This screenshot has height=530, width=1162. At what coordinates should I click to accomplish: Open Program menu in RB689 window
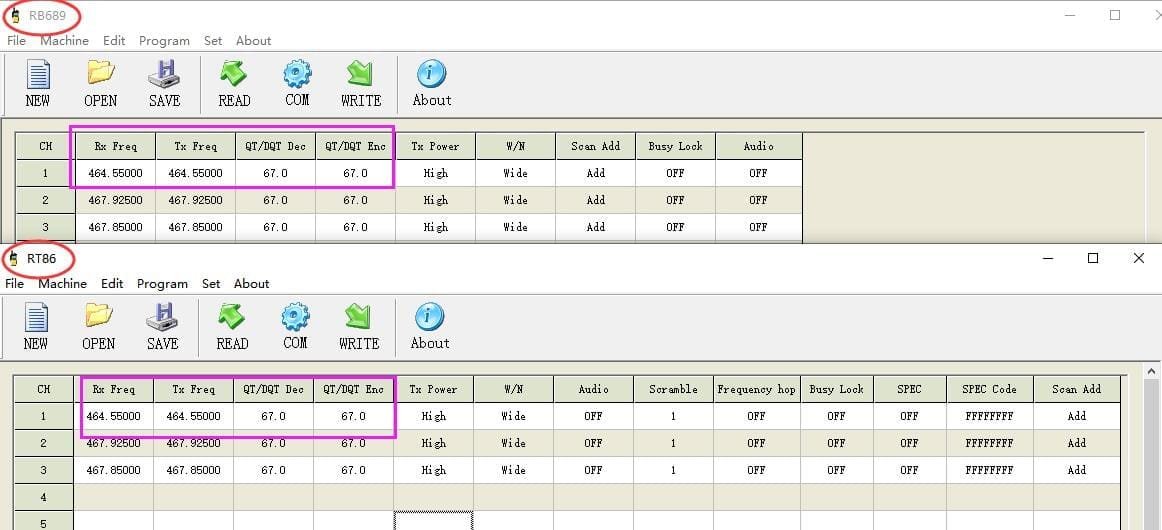[165, 41]
